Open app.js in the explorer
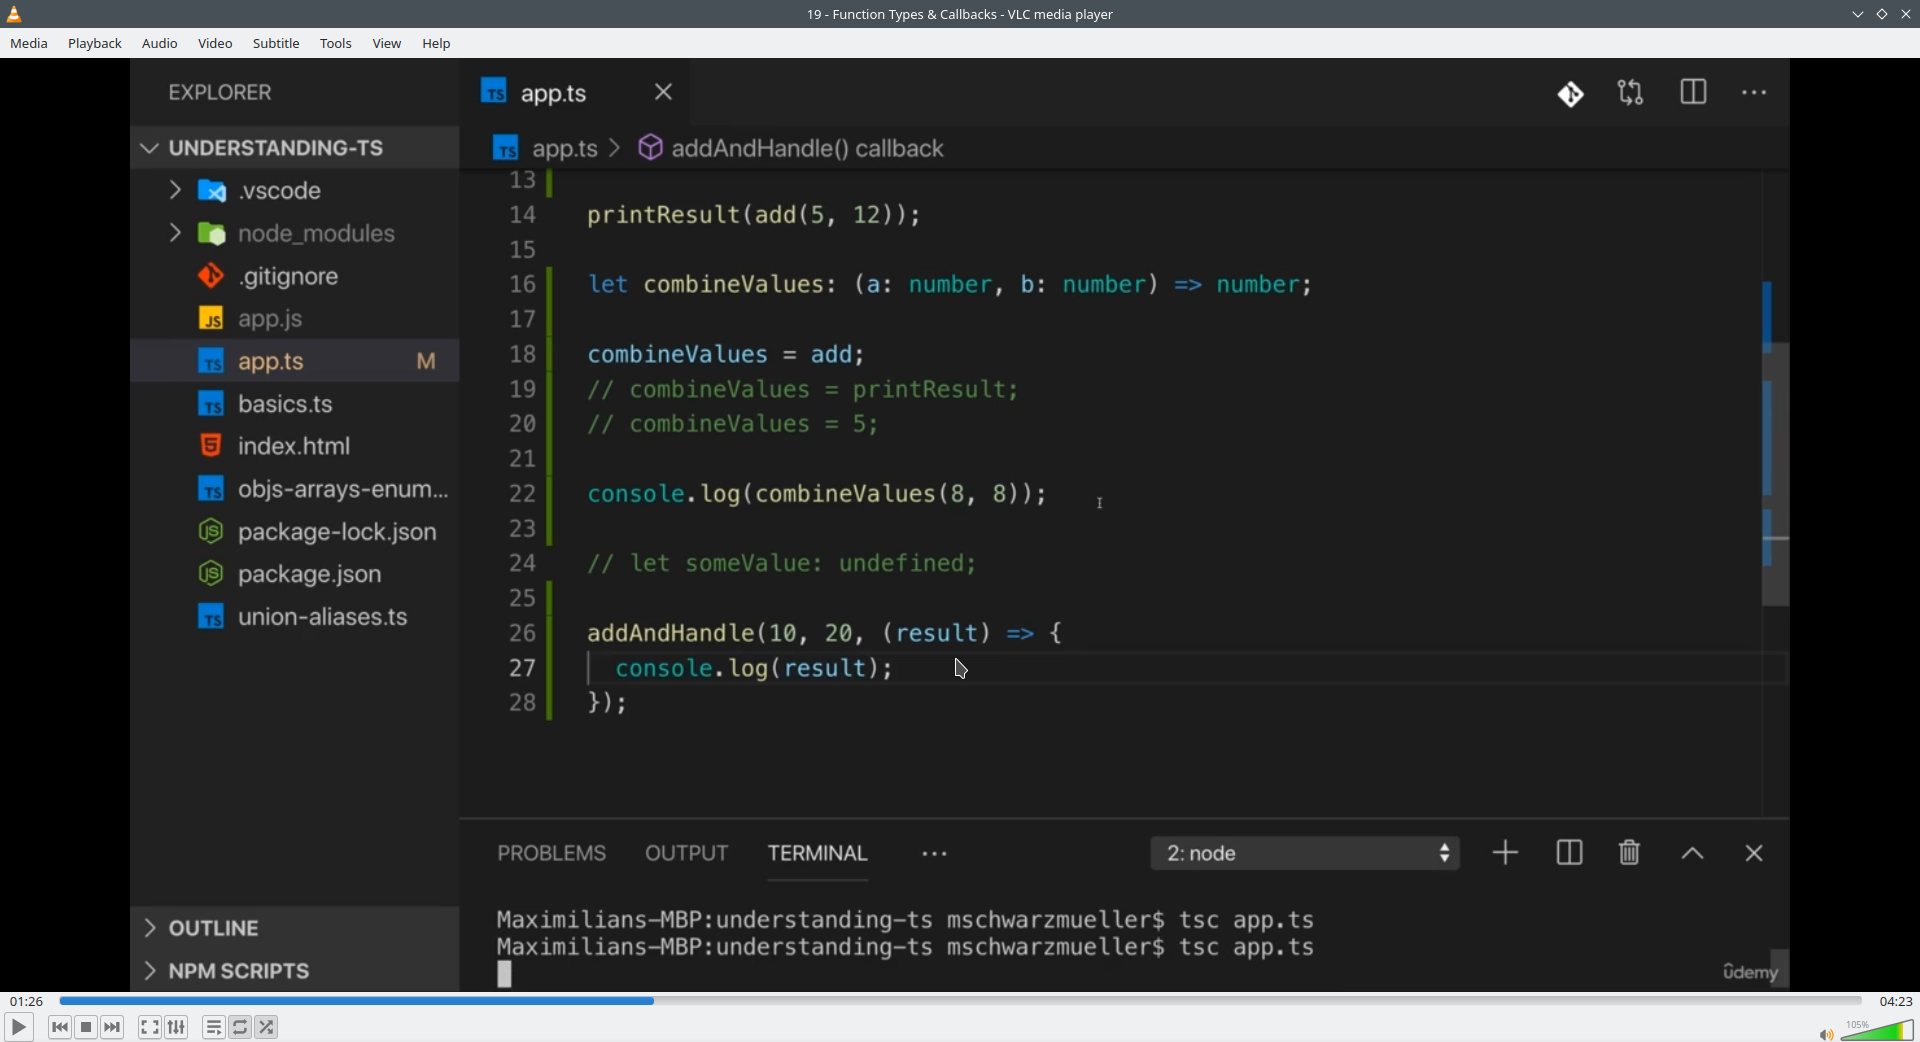Viewport: 1920px width, 1042px height. coord(295,319)
